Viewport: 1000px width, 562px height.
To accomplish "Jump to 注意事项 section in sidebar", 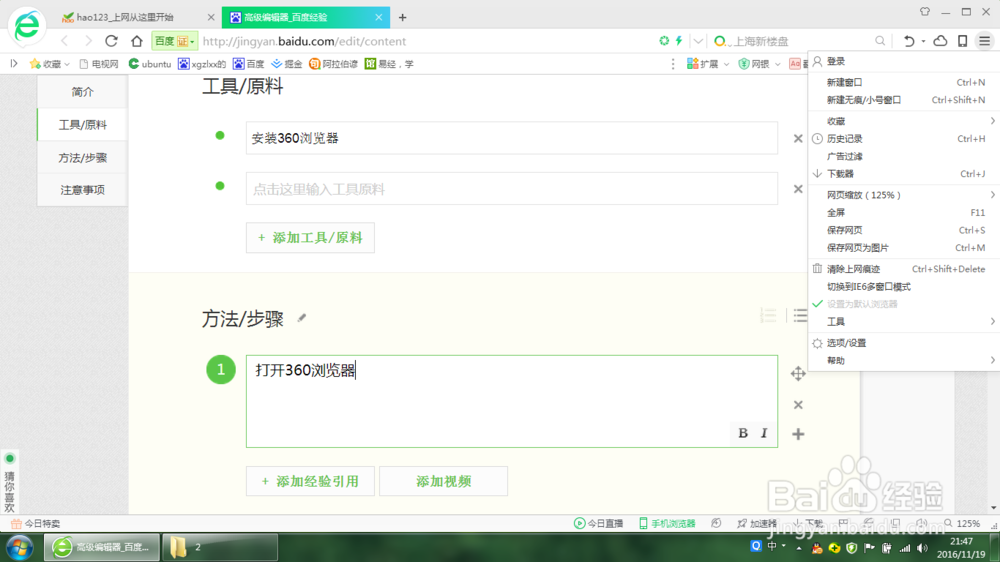I will (x=82, y=190).
